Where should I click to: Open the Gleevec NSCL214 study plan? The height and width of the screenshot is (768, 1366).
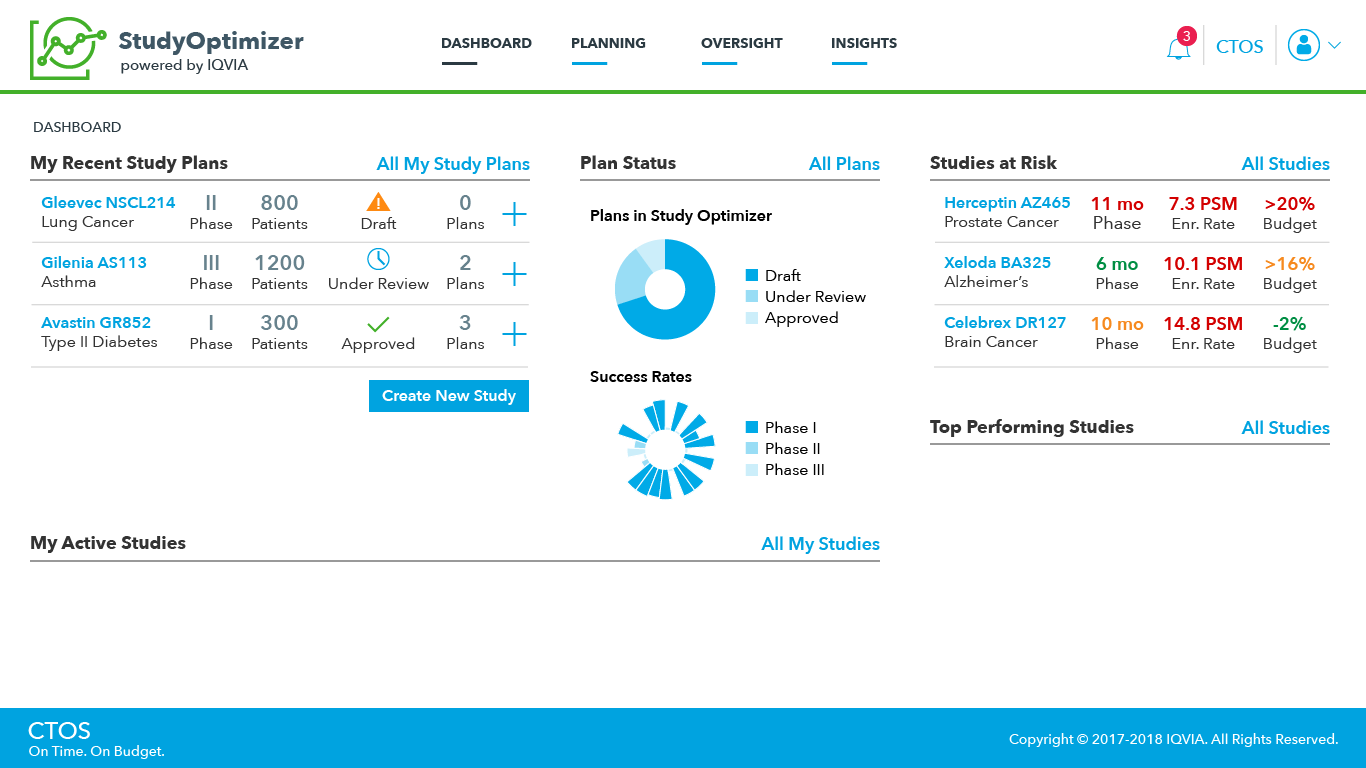tap(108, 202)
